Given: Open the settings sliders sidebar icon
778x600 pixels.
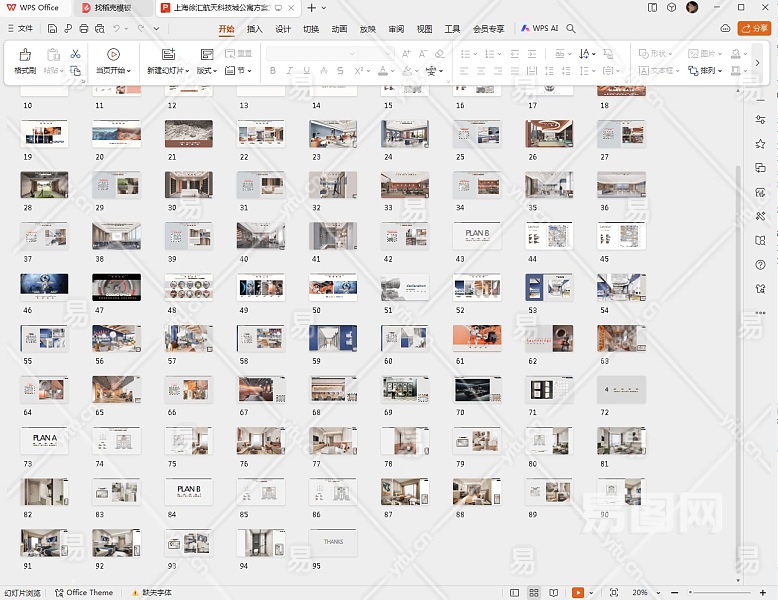Looking at the screenshot, I should coord(760,120).
